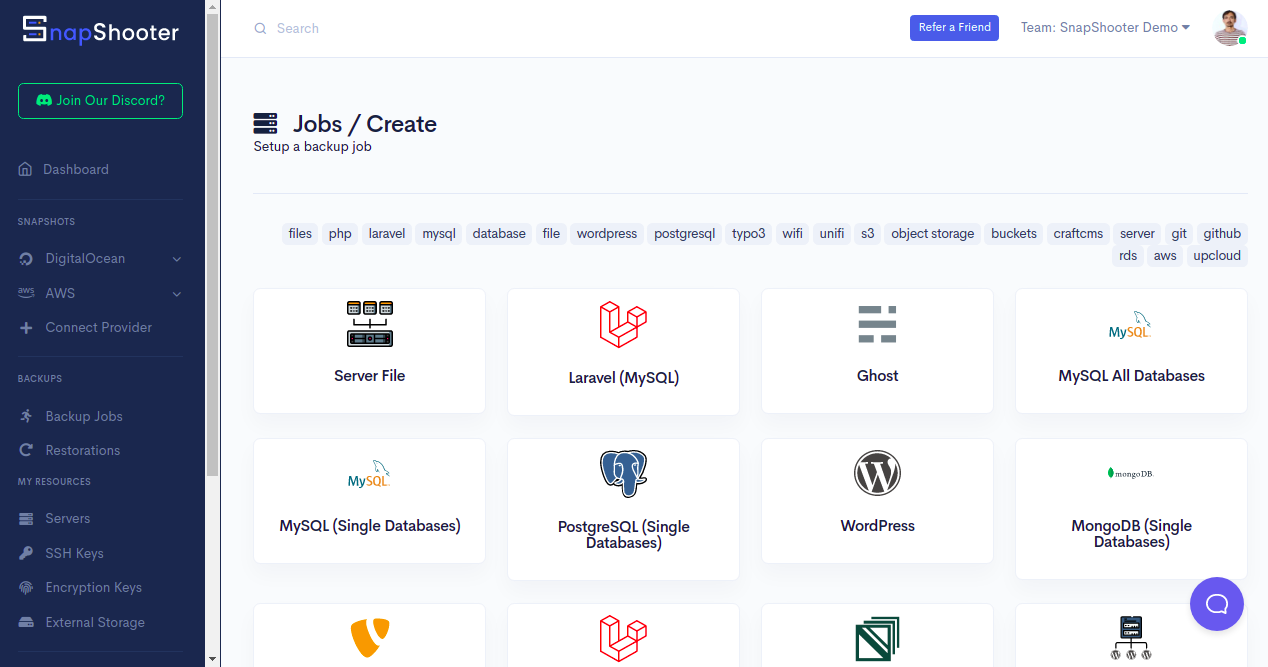Filter by the rds tag
1268x667 pixels.
[1128, 256]
